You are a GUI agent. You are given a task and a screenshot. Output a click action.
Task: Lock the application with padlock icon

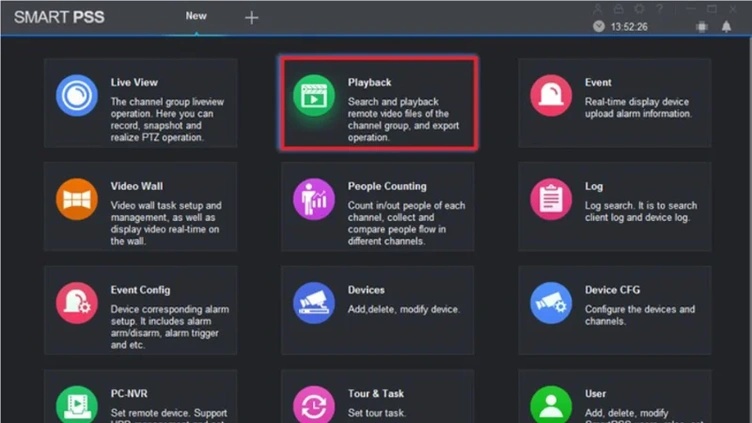[618, 9]
